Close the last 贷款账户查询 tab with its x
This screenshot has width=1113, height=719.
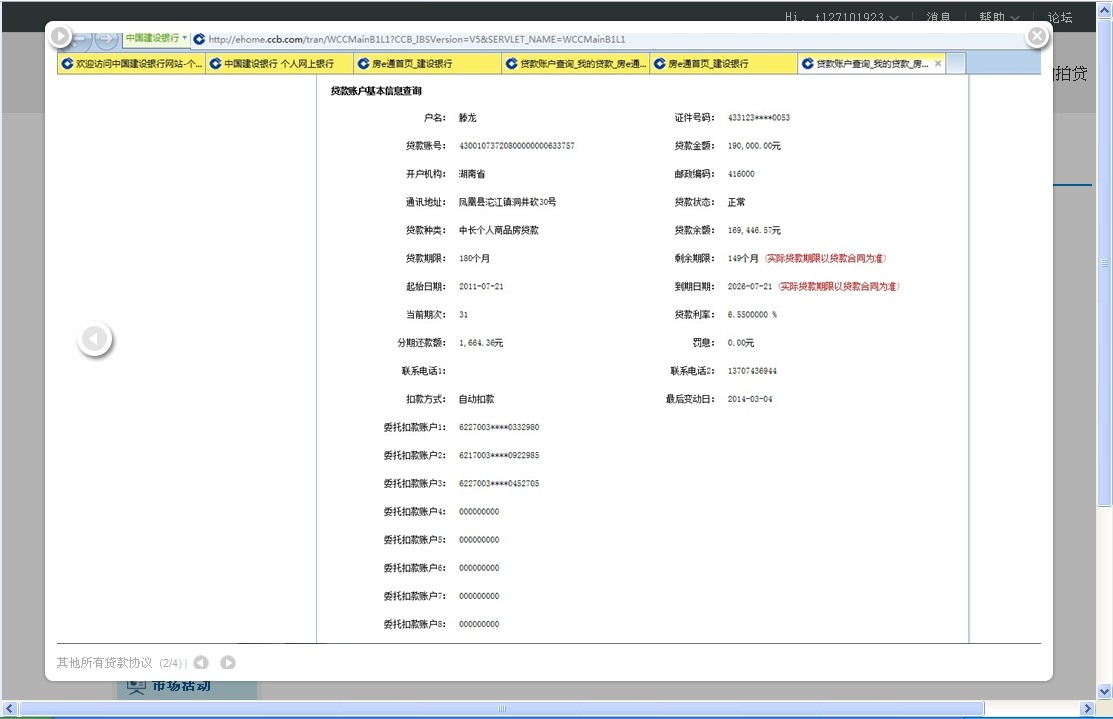[938, 63]
